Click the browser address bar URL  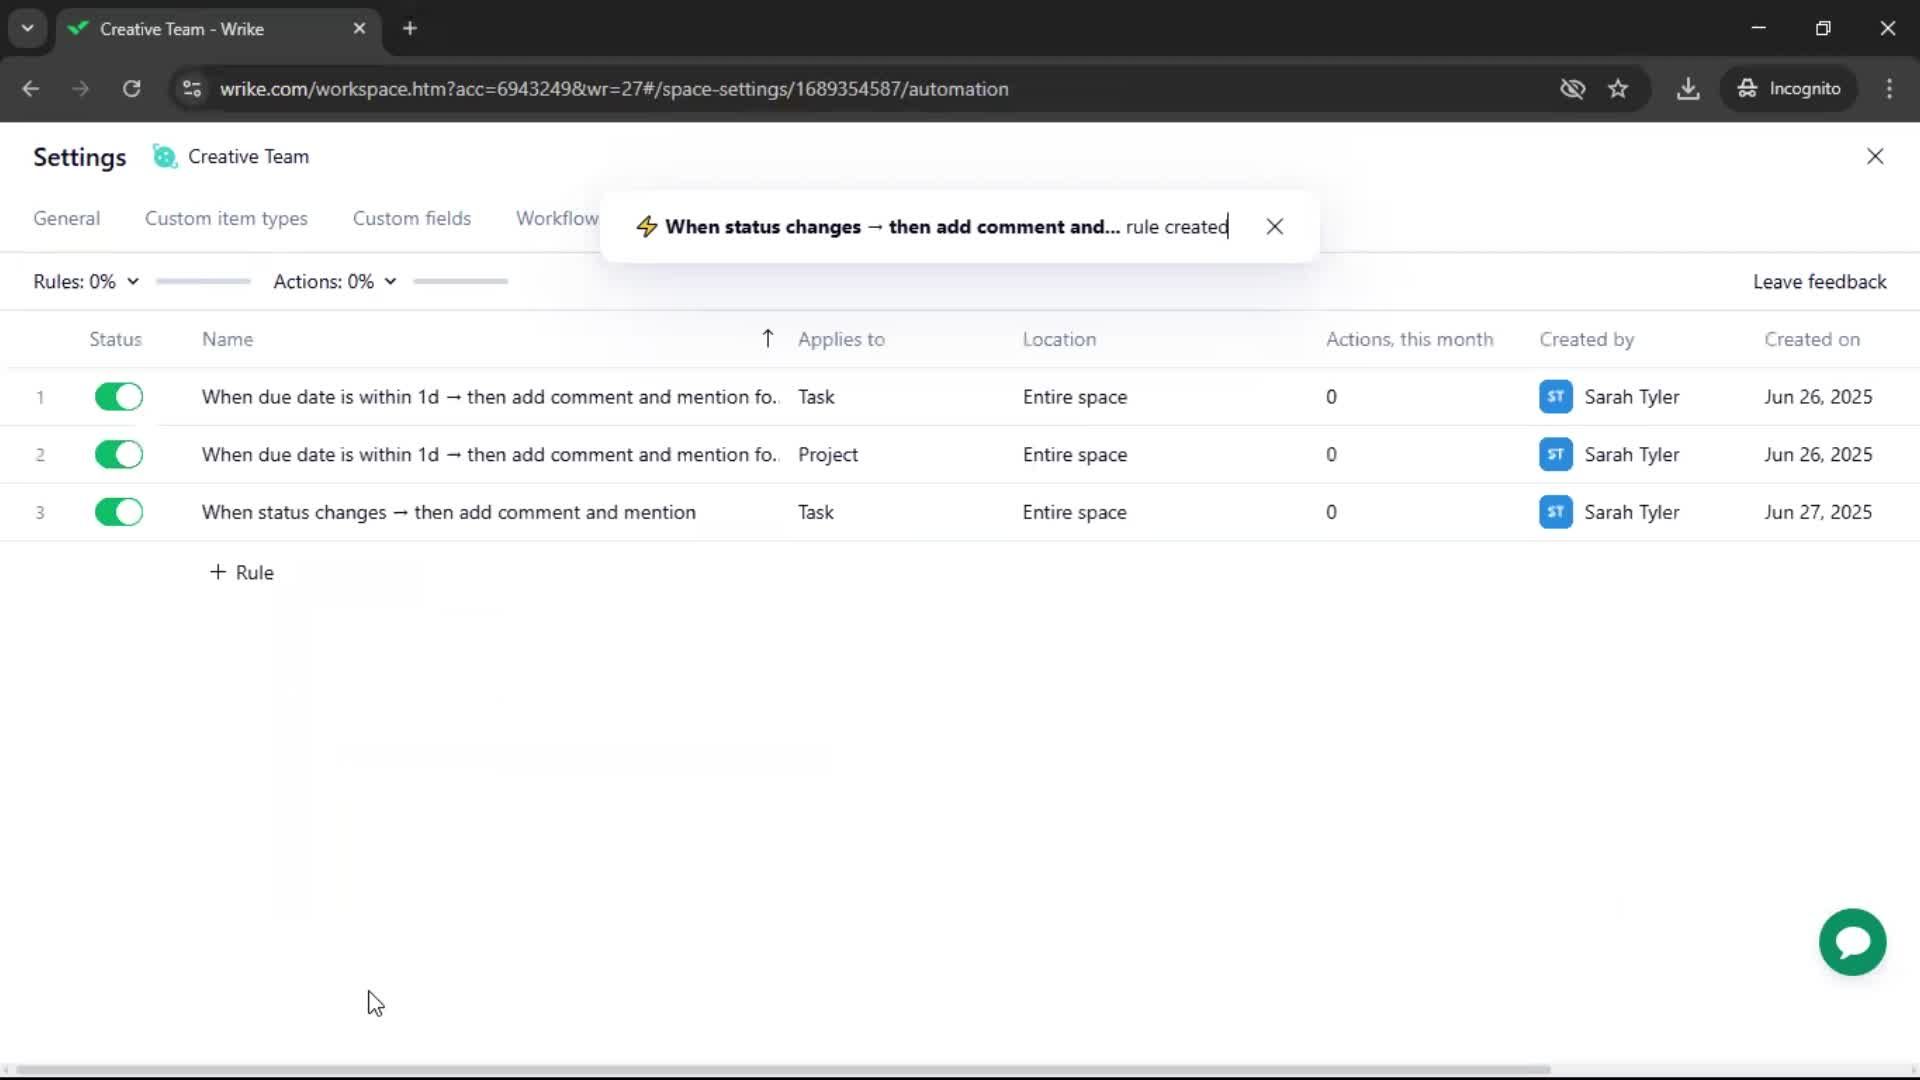coord(614,89)
